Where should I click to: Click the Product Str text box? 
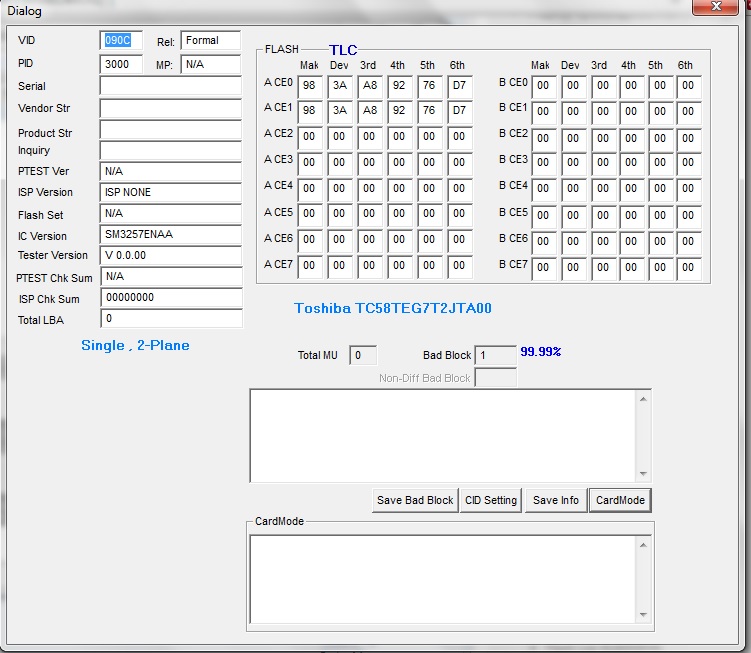click(x=171, y=130)
